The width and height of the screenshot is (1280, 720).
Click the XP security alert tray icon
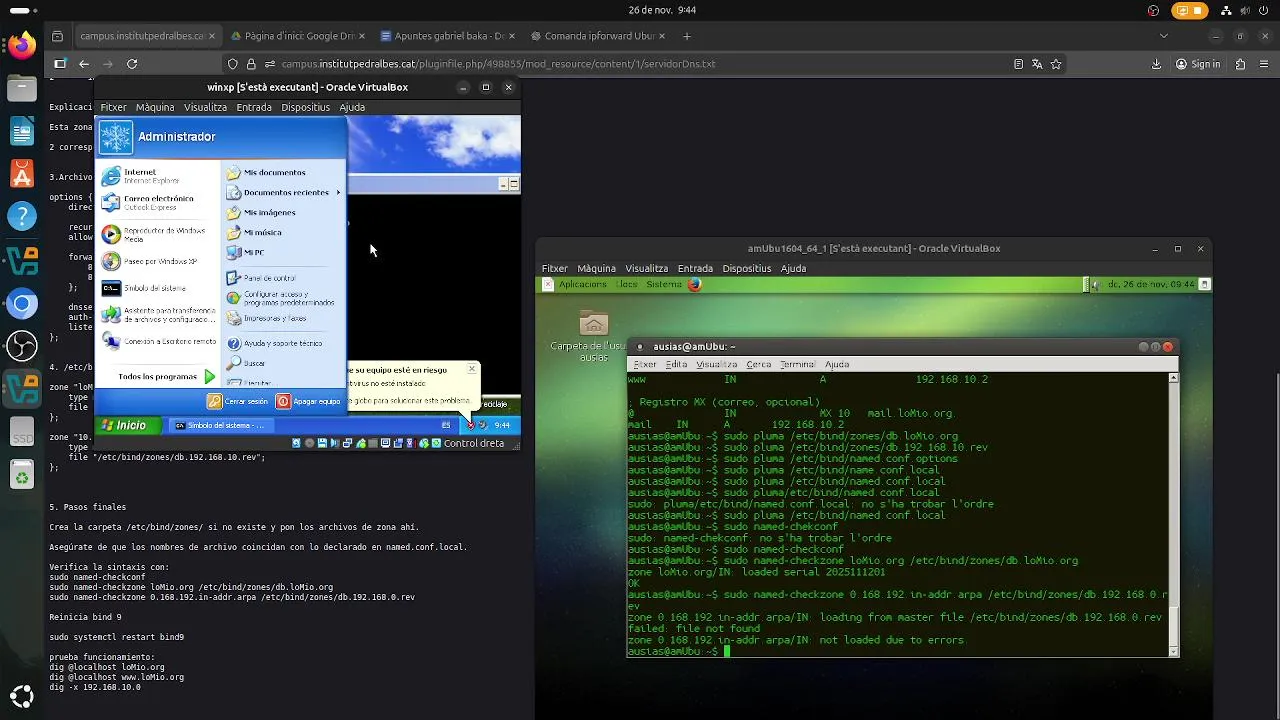470,425
